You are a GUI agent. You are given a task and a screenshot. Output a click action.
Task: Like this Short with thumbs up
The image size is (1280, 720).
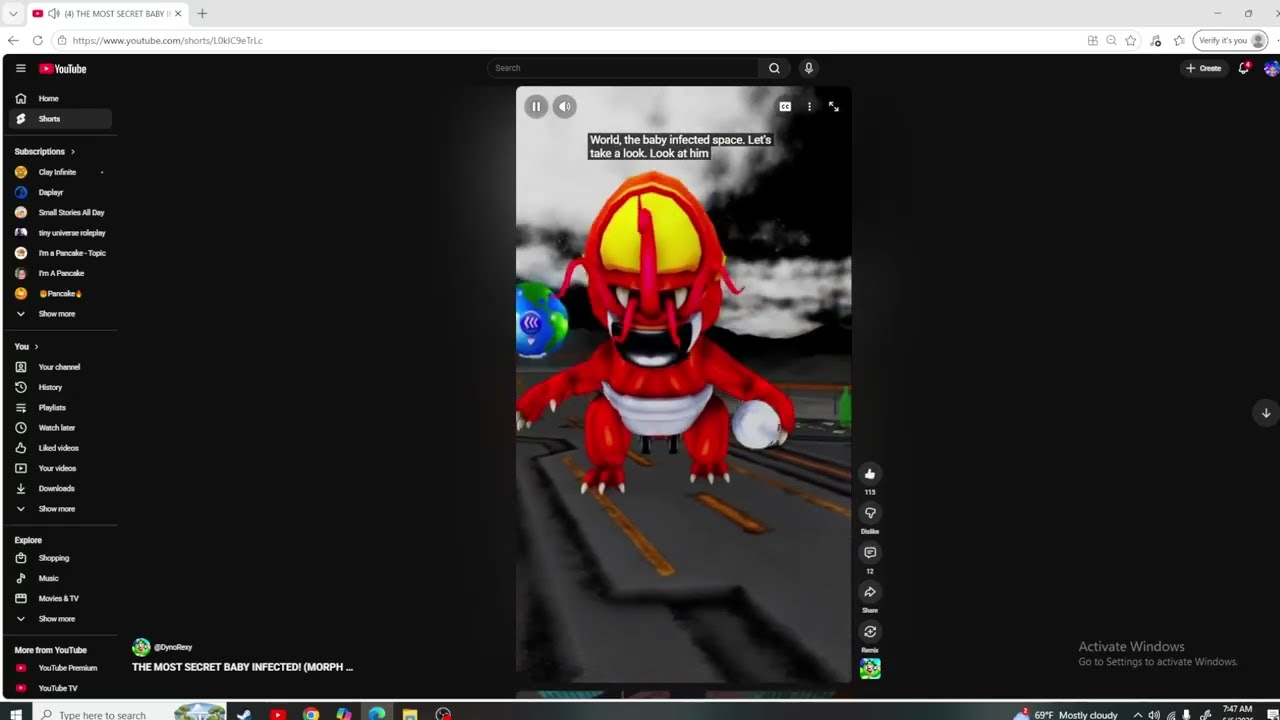click(x=870, y=474)
